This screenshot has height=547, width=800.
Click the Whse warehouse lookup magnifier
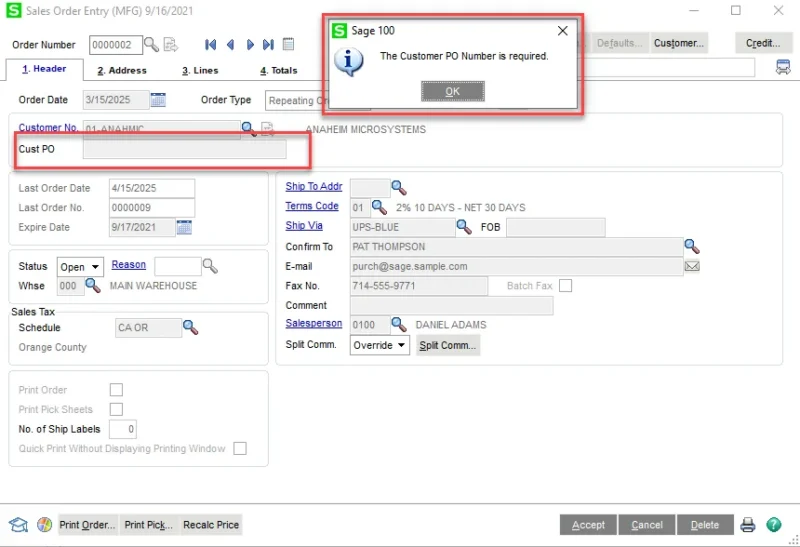(x=92, y=285)
